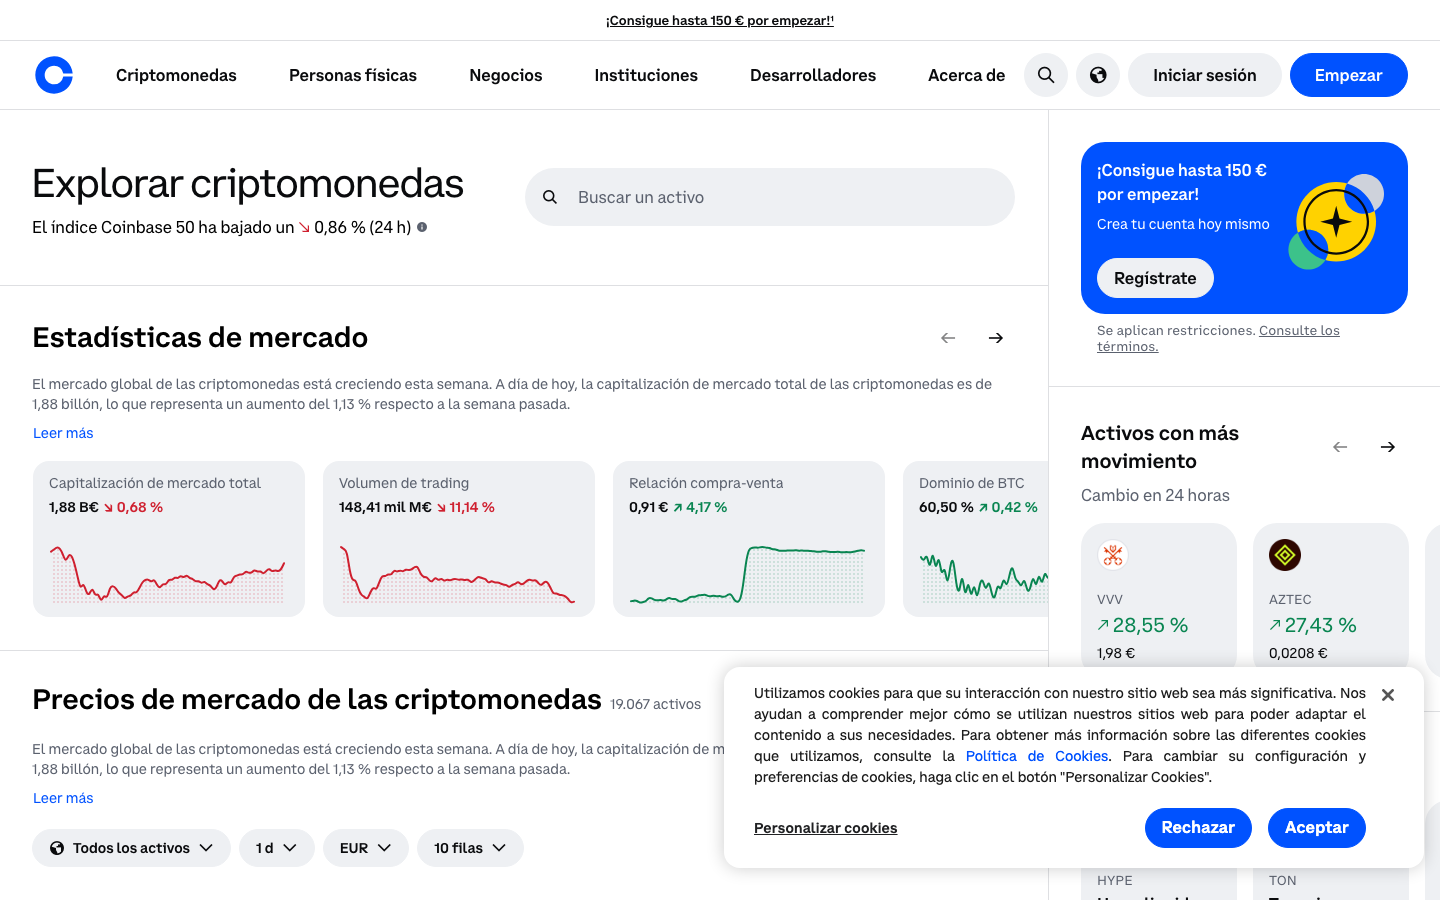The height and width of the screenshot is (900, 1440).
Task: Expand the 10 filas dropdown
Action: coord(470,847)
